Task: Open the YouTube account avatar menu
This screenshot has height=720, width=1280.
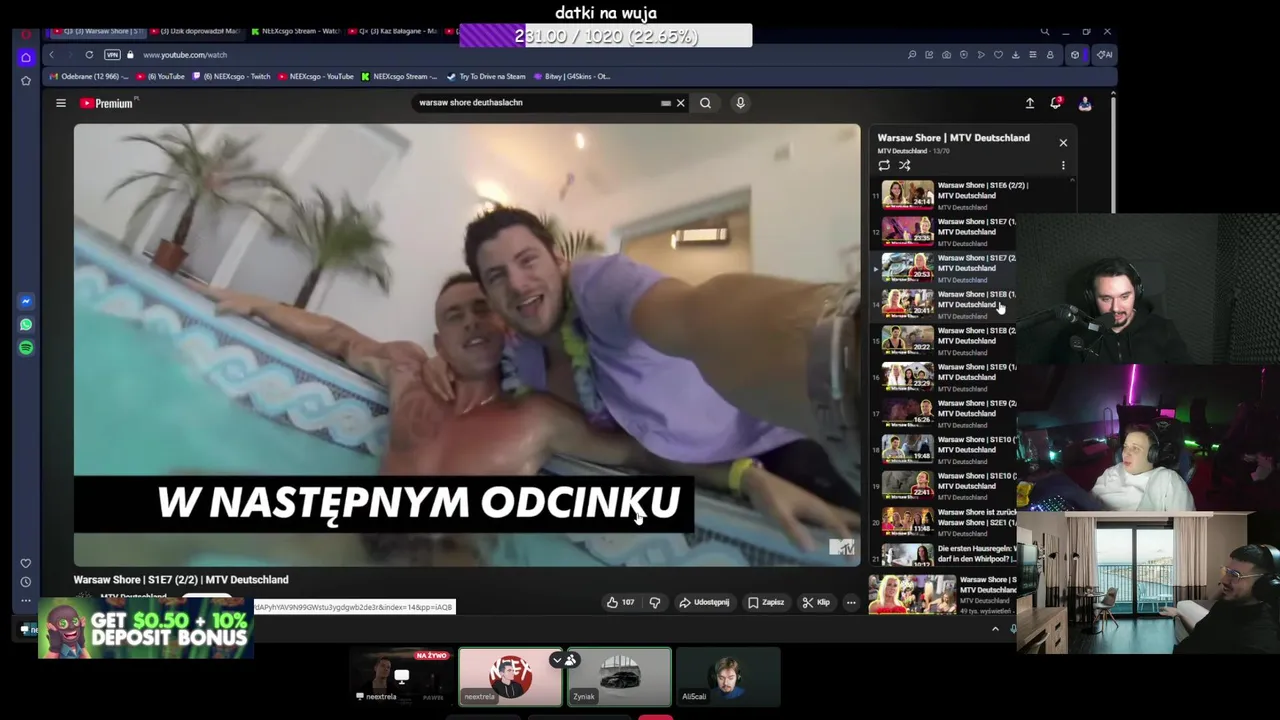Action: (x=1084, y=103)
